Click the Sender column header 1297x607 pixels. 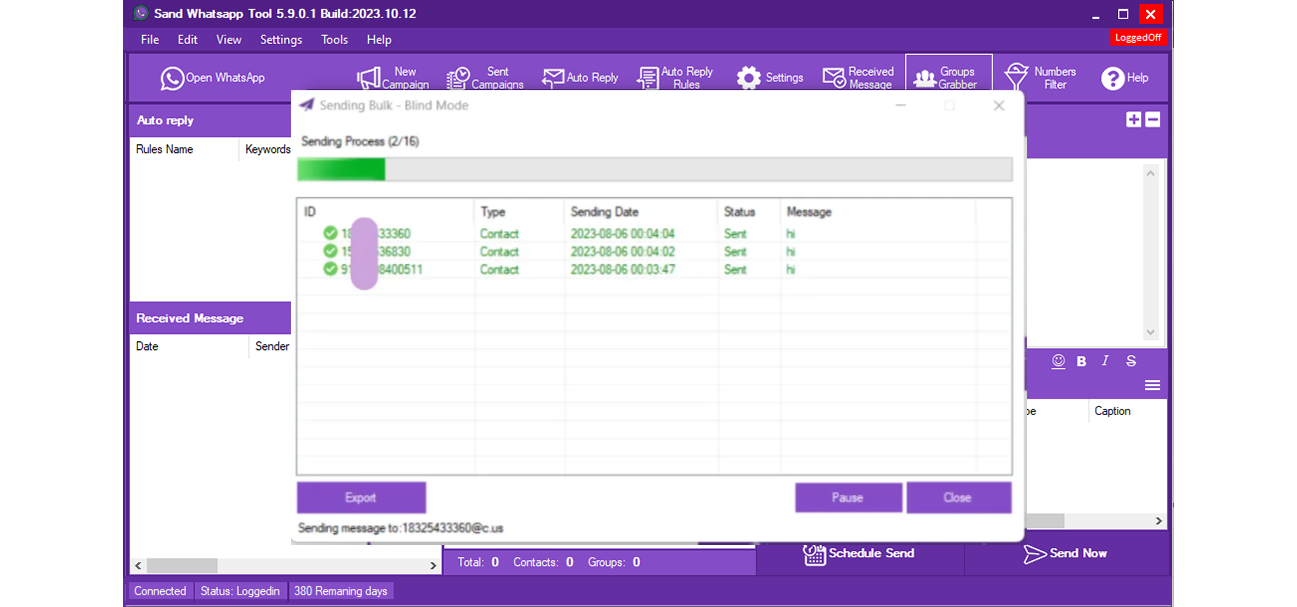271,346
